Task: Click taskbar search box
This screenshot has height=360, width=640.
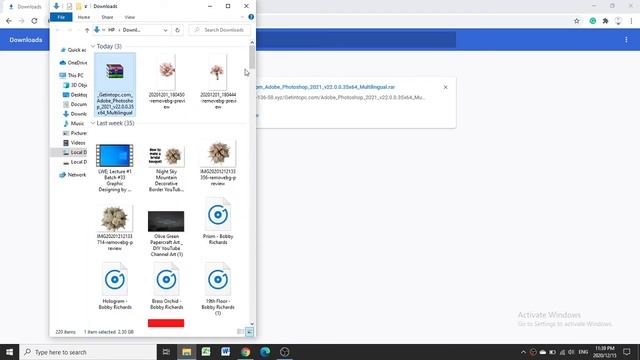Action: click(x=88, y=352)
